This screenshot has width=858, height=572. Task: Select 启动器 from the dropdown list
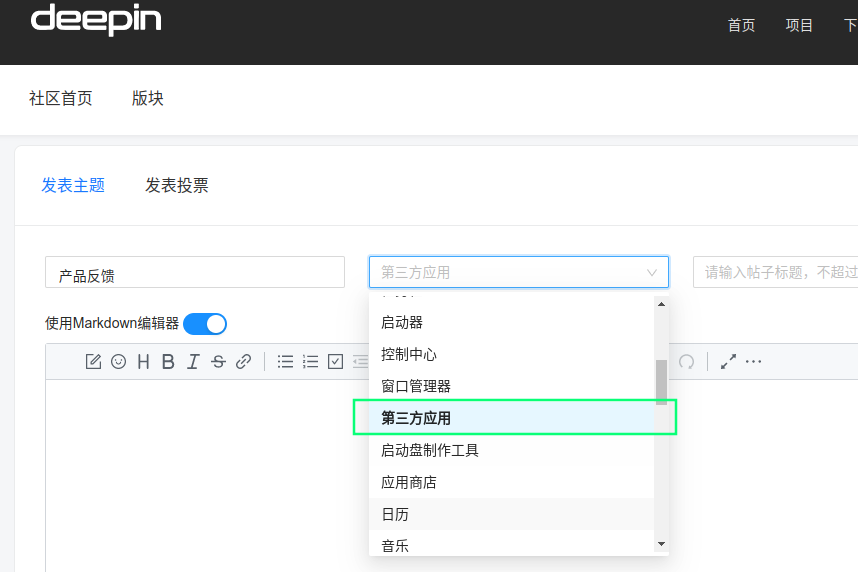point(512,322)
